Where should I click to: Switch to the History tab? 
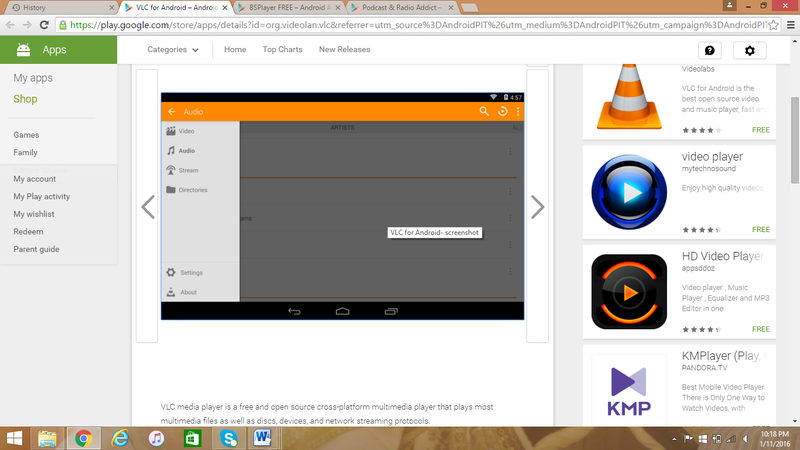pyautogui.click(x=60, y=7)
